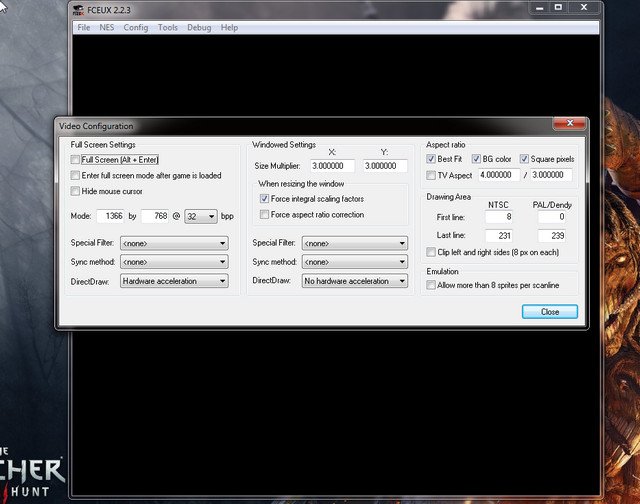The image size is (640, 504).
Task: Open the Config menu
Action: coord(135,27)
